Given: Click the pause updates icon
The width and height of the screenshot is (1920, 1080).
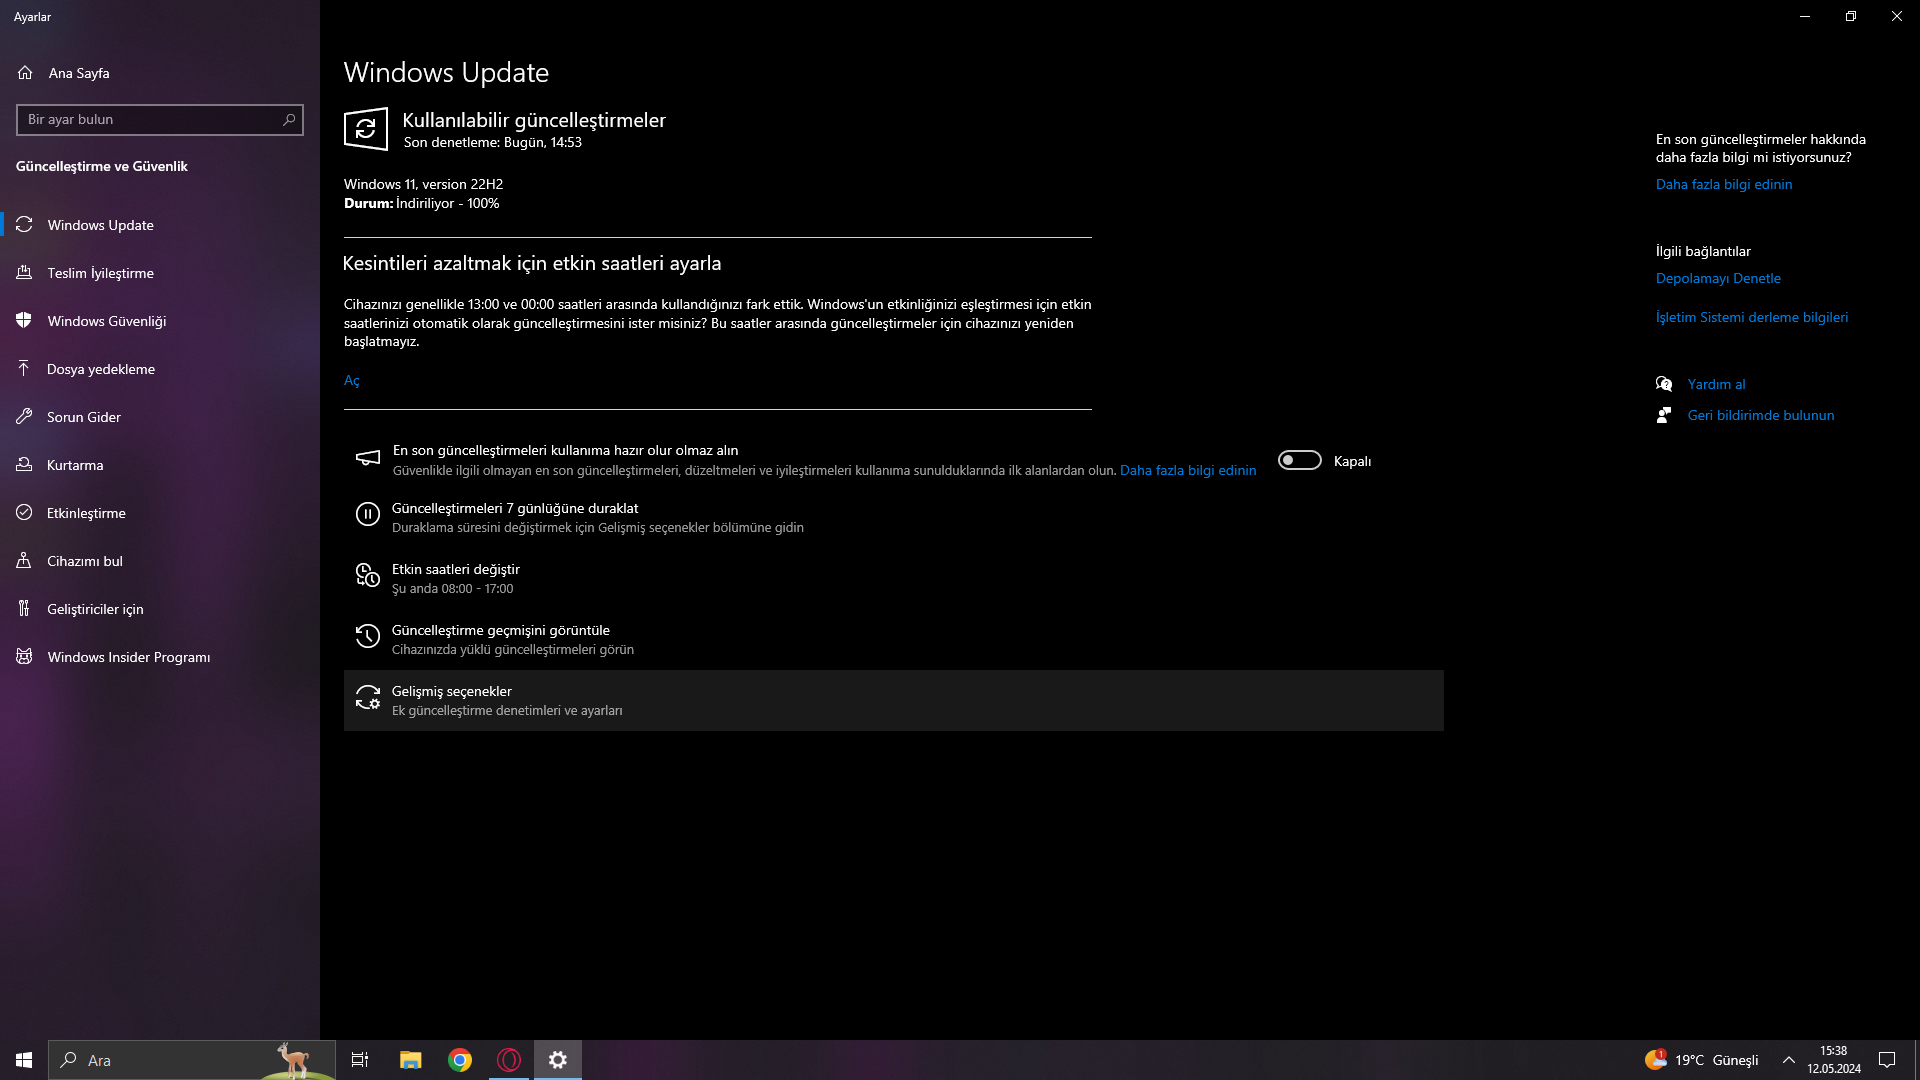Looking at the screenshot, I should [x=367, y=515].
